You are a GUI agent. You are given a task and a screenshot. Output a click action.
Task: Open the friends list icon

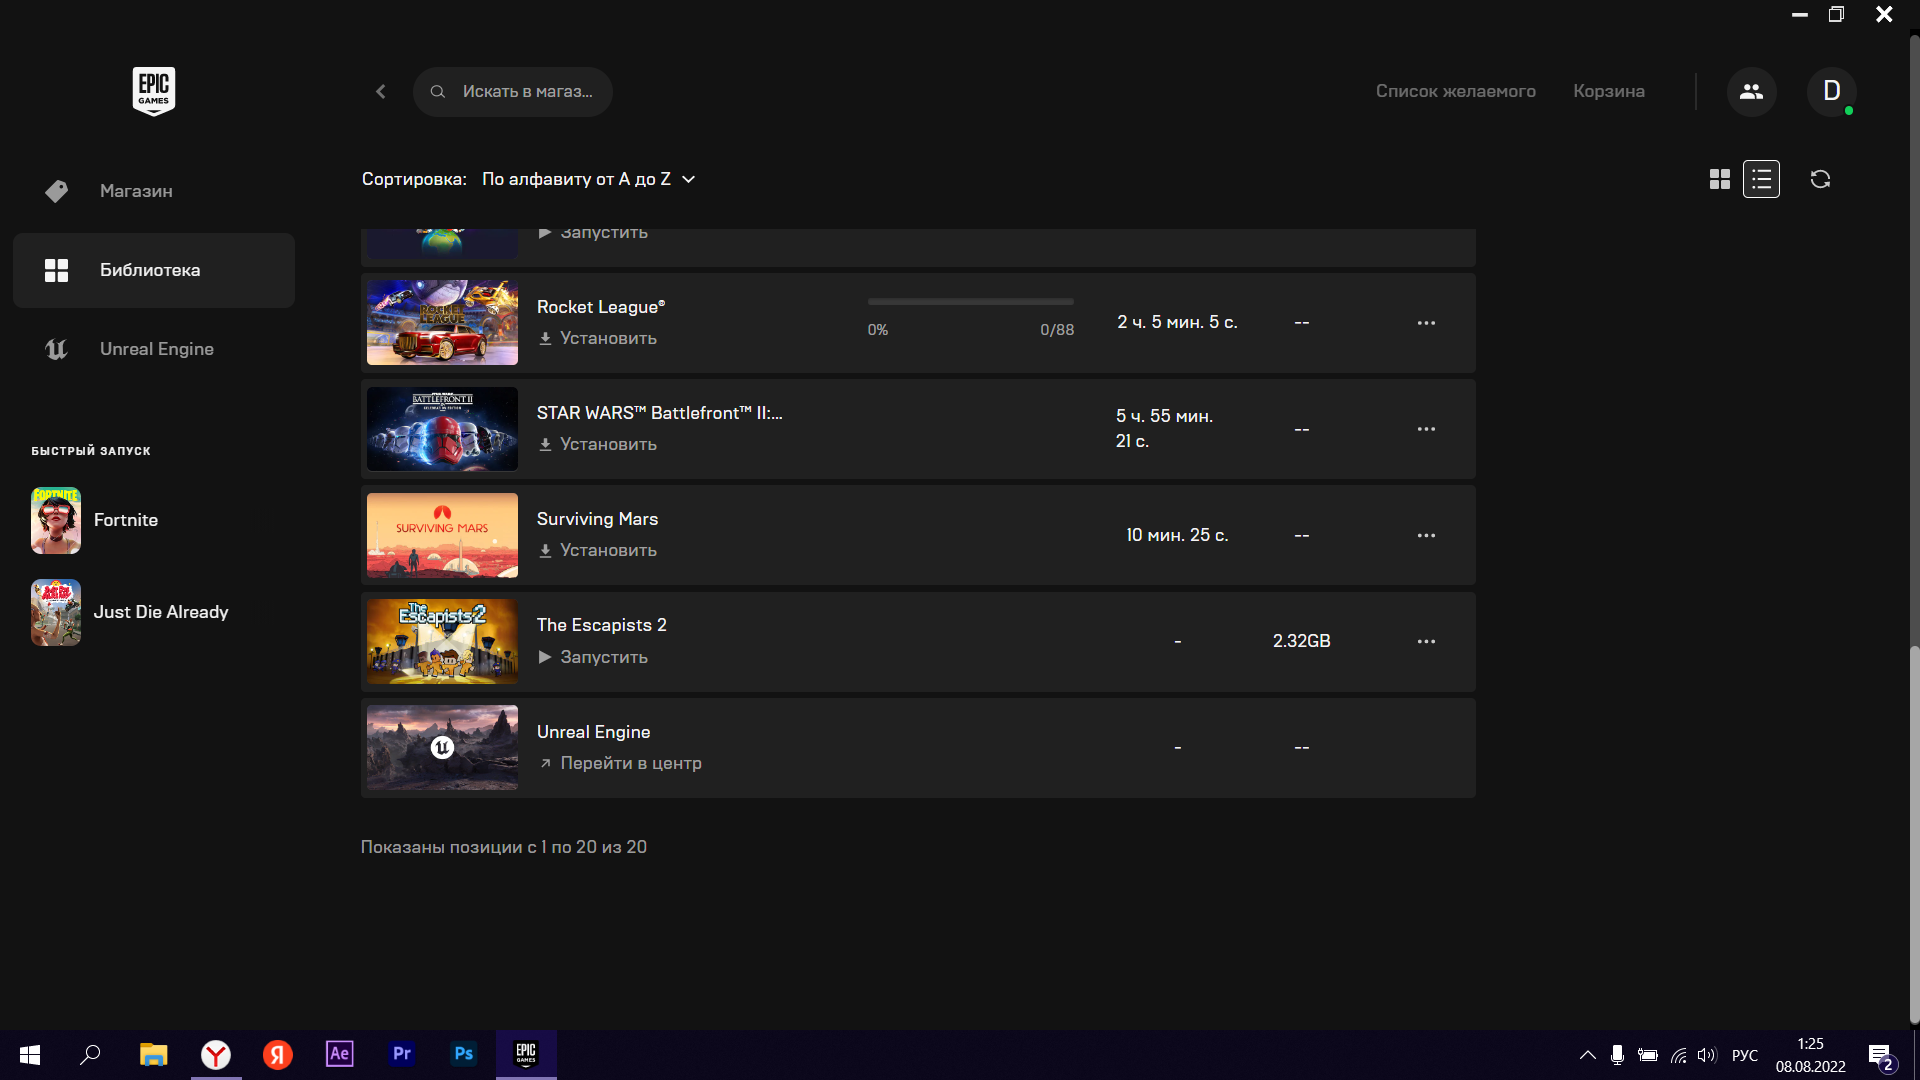click(1751, 91)
